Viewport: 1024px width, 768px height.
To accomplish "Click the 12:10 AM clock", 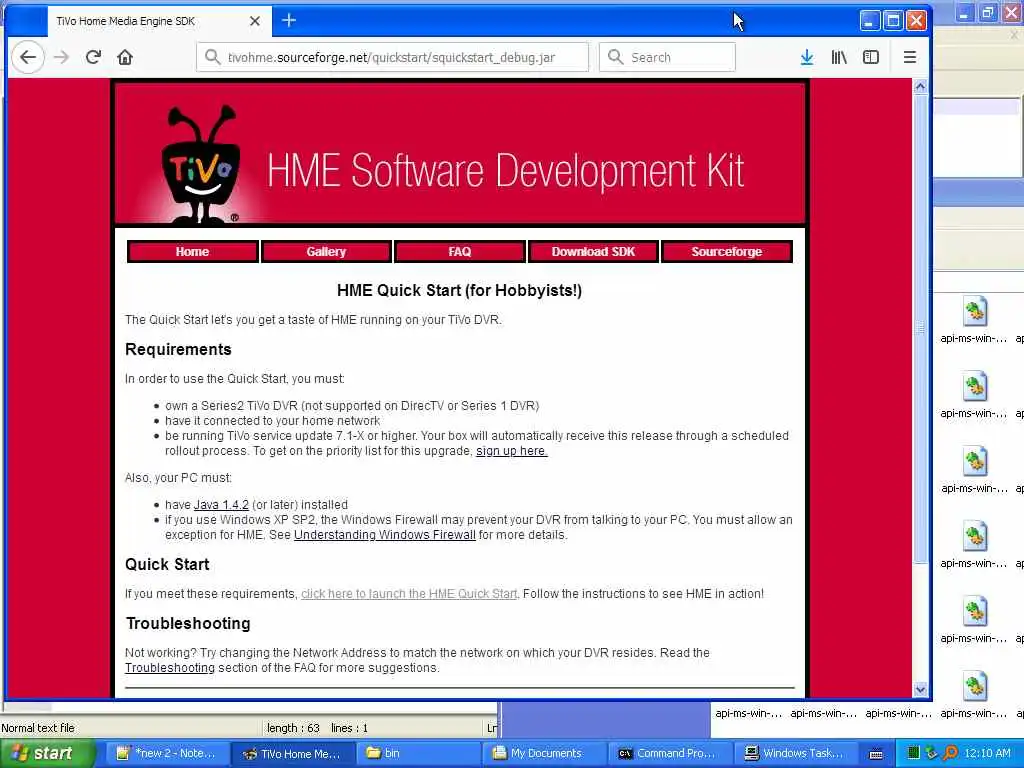I will coord(987,753).
